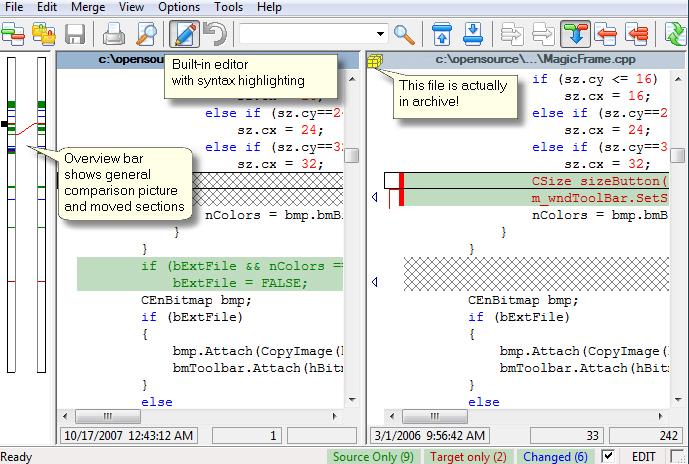689x464 pixels.
Task: Click the 'Source Only (9)' status indicator
Action: [373, 457]
